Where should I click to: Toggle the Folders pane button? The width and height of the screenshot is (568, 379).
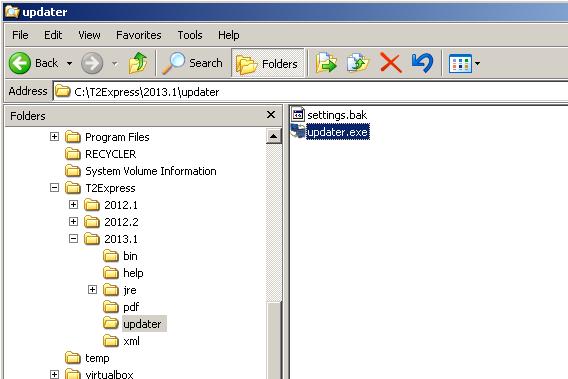pyautogui.click(x=268, y=63)
